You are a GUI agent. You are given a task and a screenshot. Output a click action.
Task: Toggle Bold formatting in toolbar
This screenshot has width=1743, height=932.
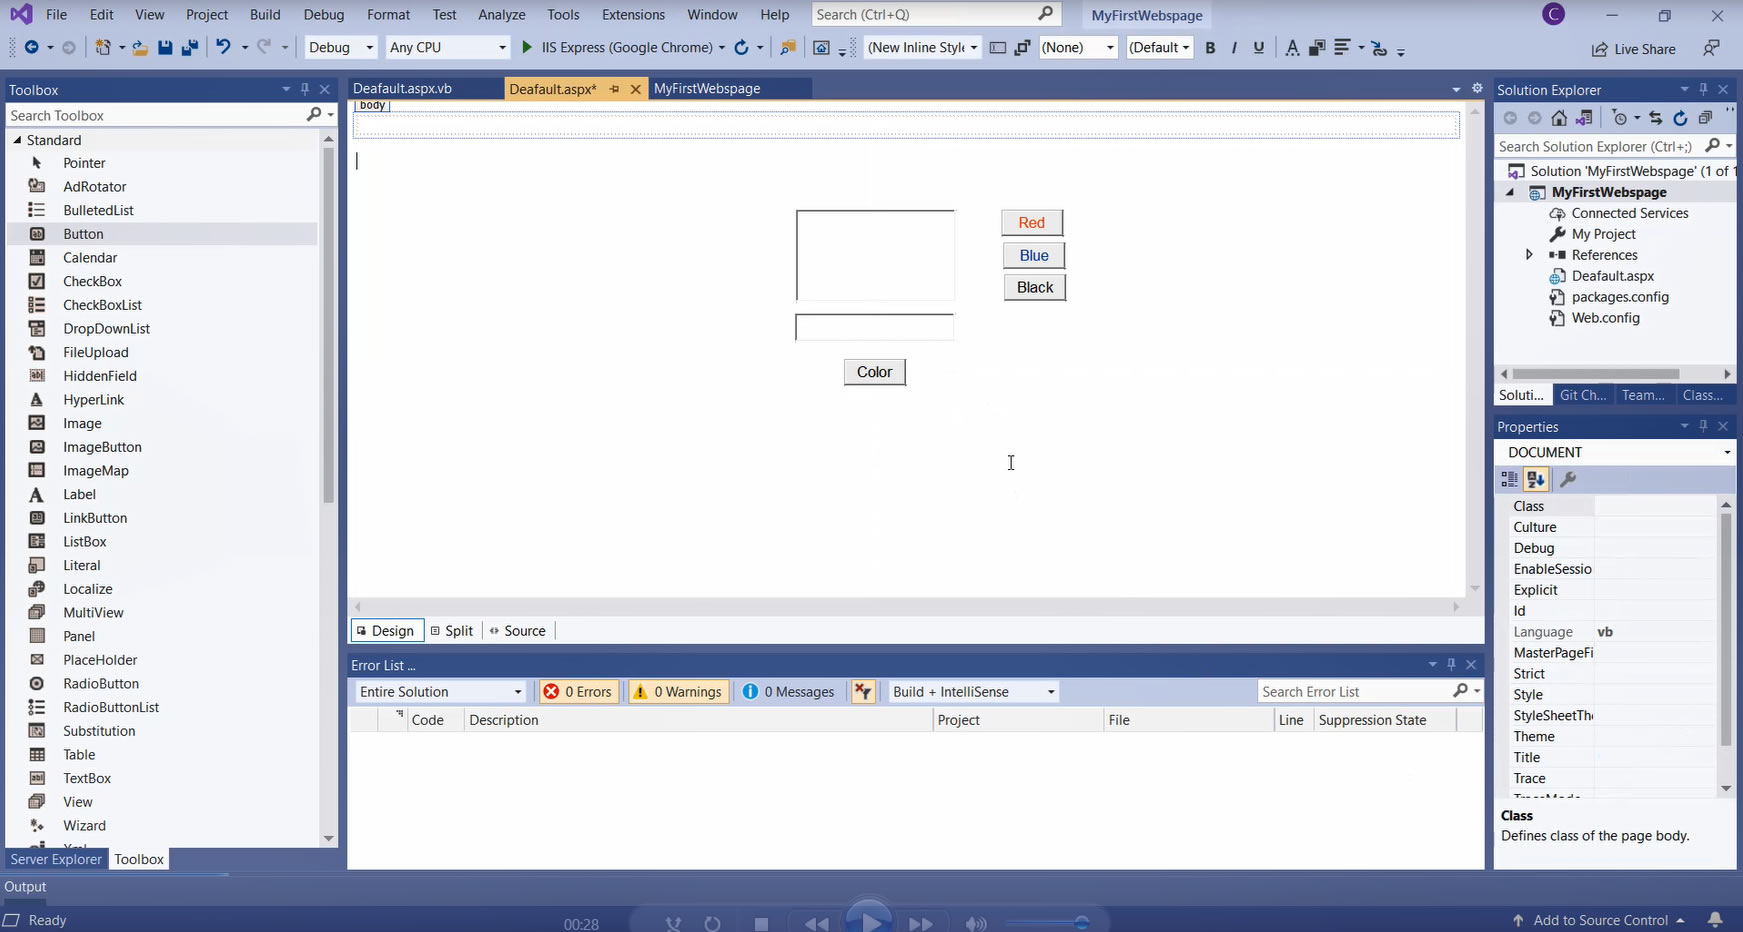(1210, 48)
